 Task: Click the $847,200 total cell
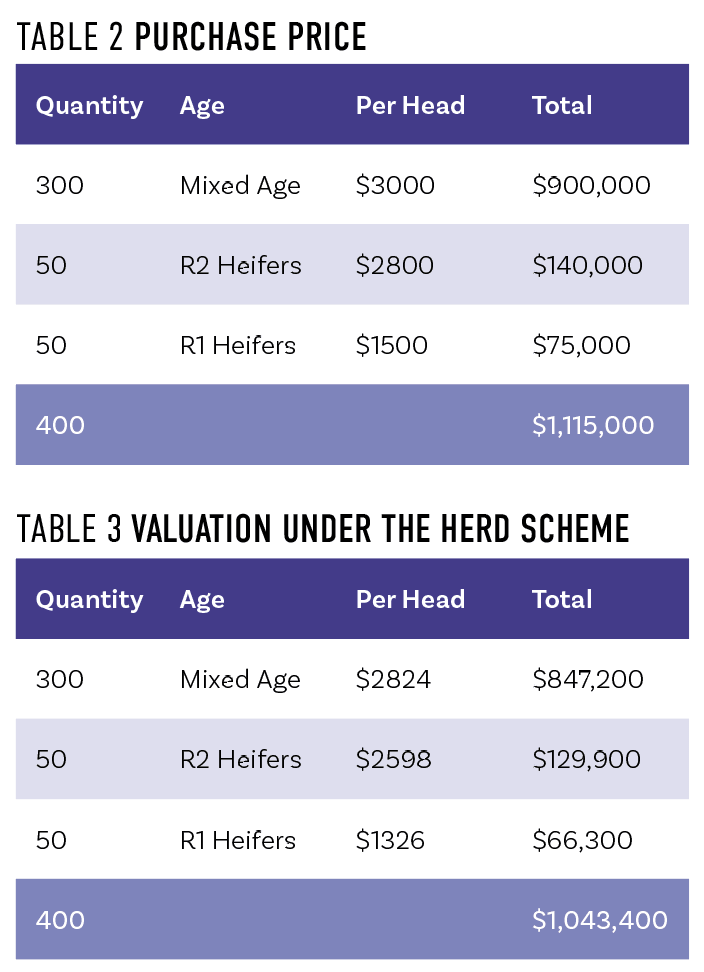[x=588, y=679]
